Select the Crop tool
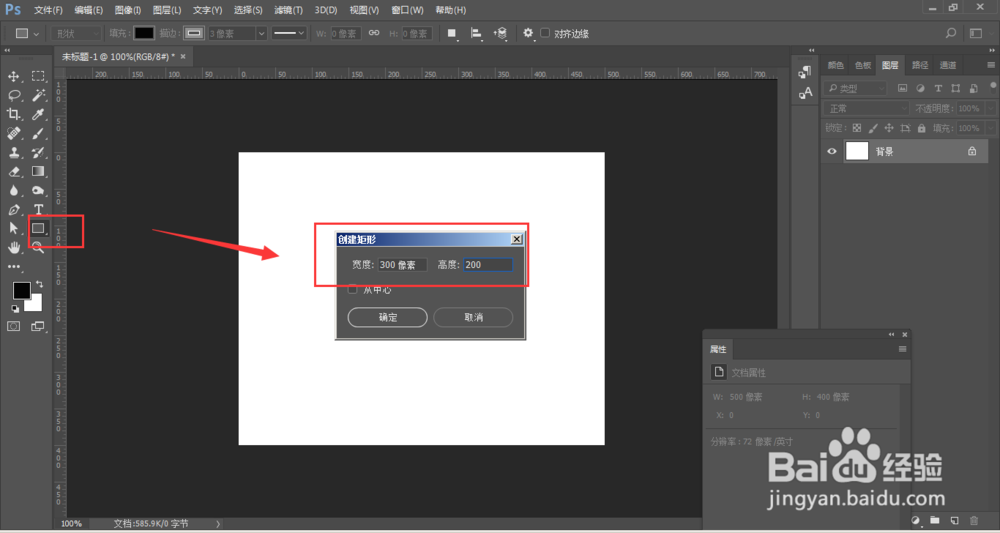The image size is (1000, 533). click(13, 115)
